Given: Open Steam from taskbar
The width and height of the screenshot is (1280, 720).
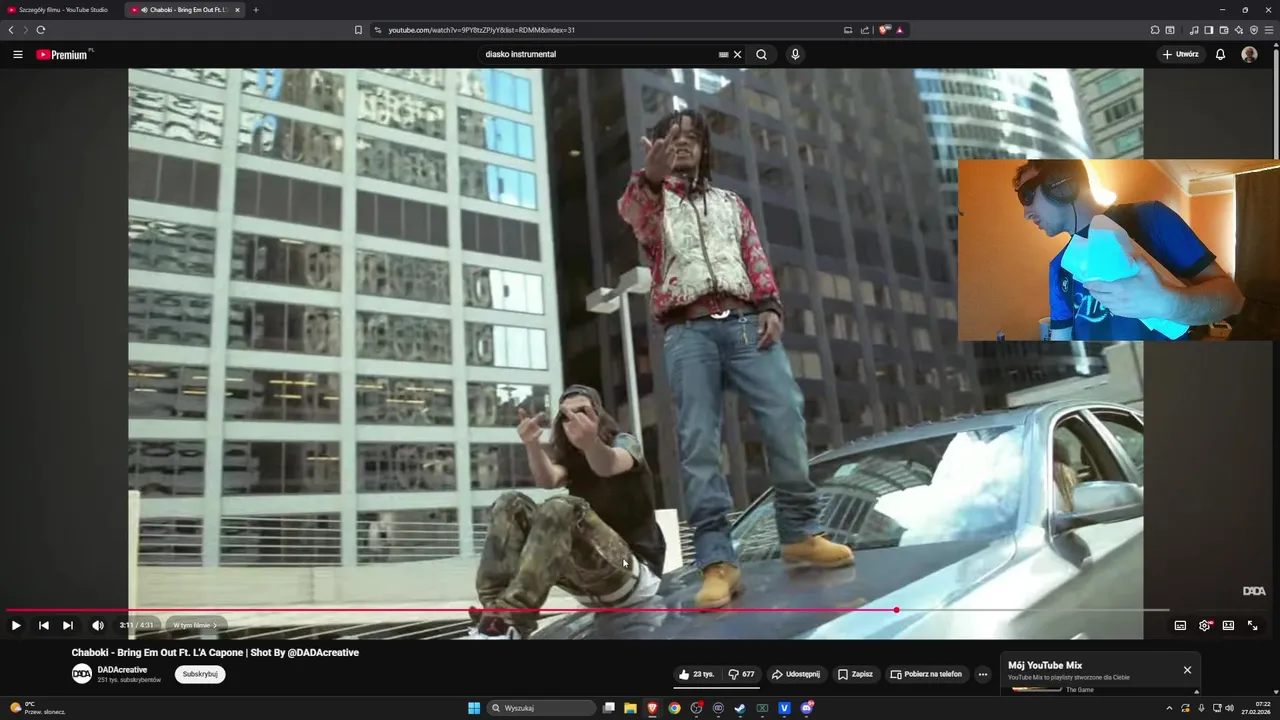Looking at the screenshot, I should click(740, 708).
